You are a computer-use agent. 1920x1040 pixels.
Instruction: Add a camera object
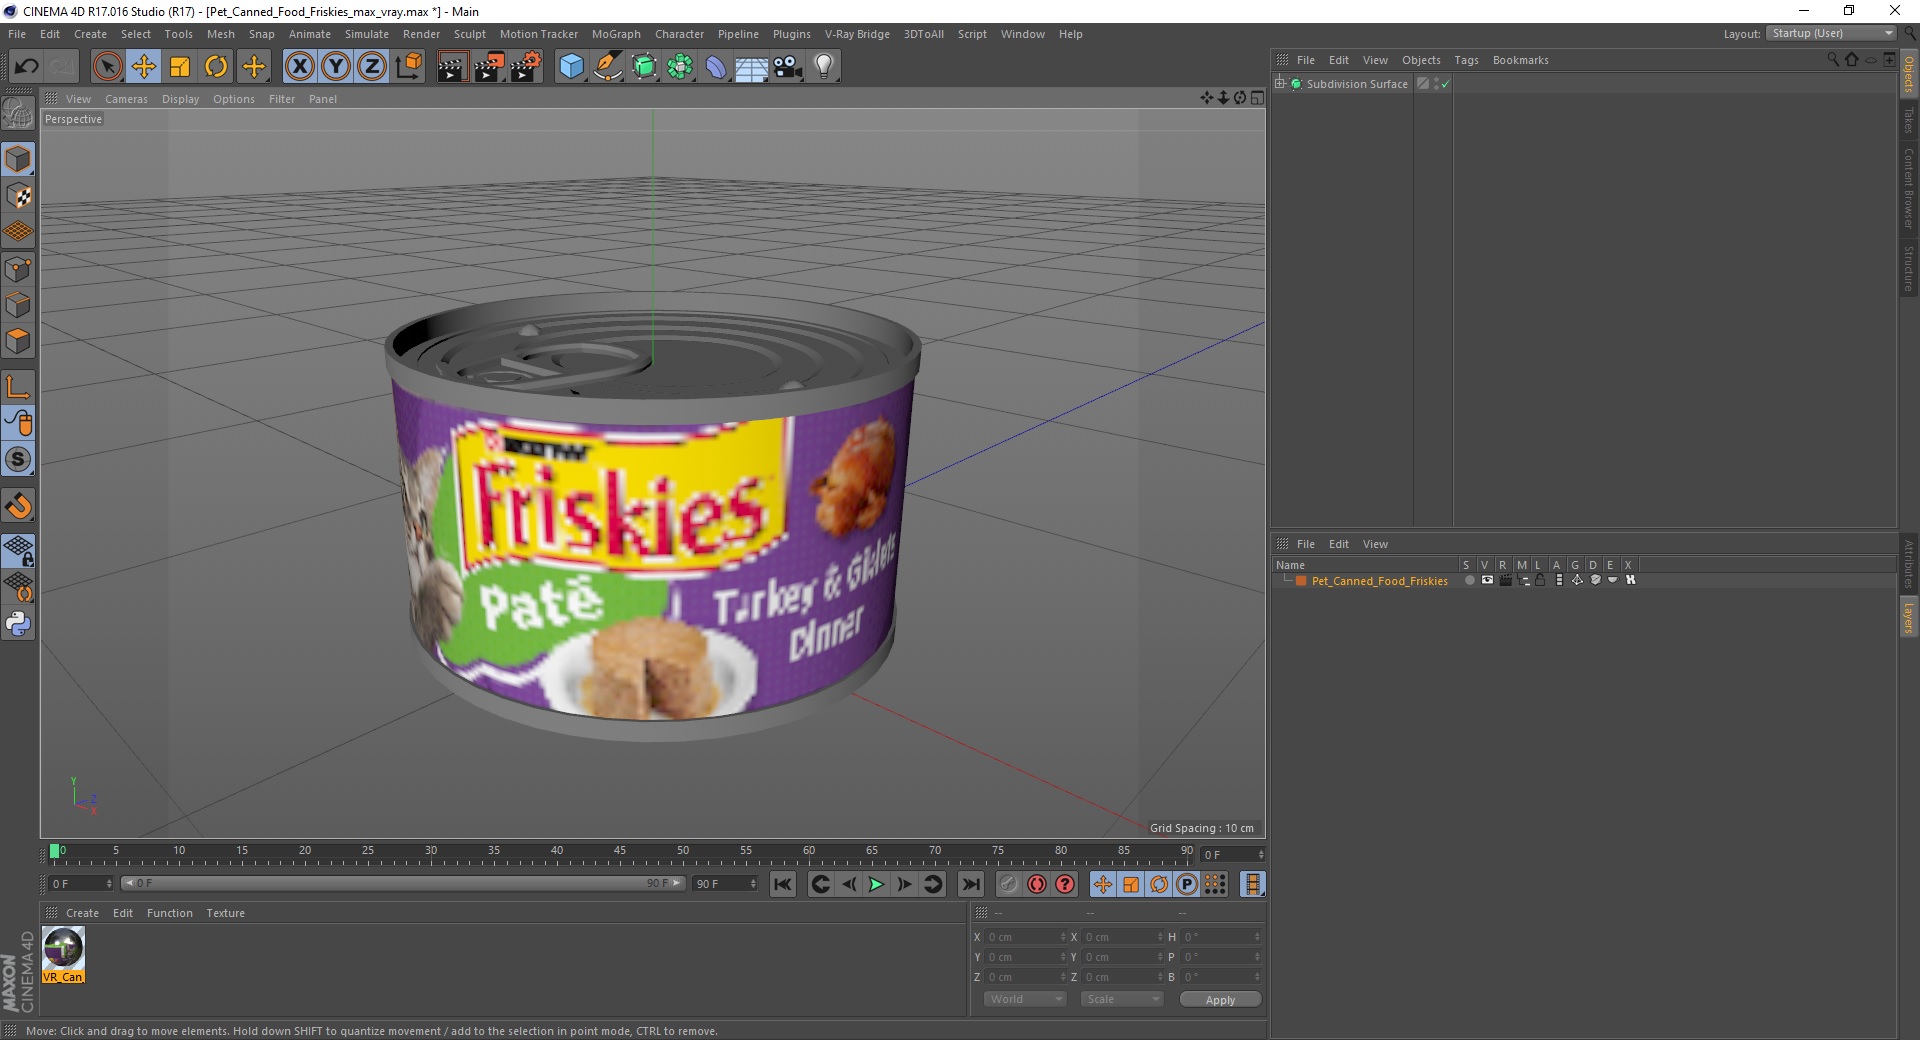coord(788,67)
